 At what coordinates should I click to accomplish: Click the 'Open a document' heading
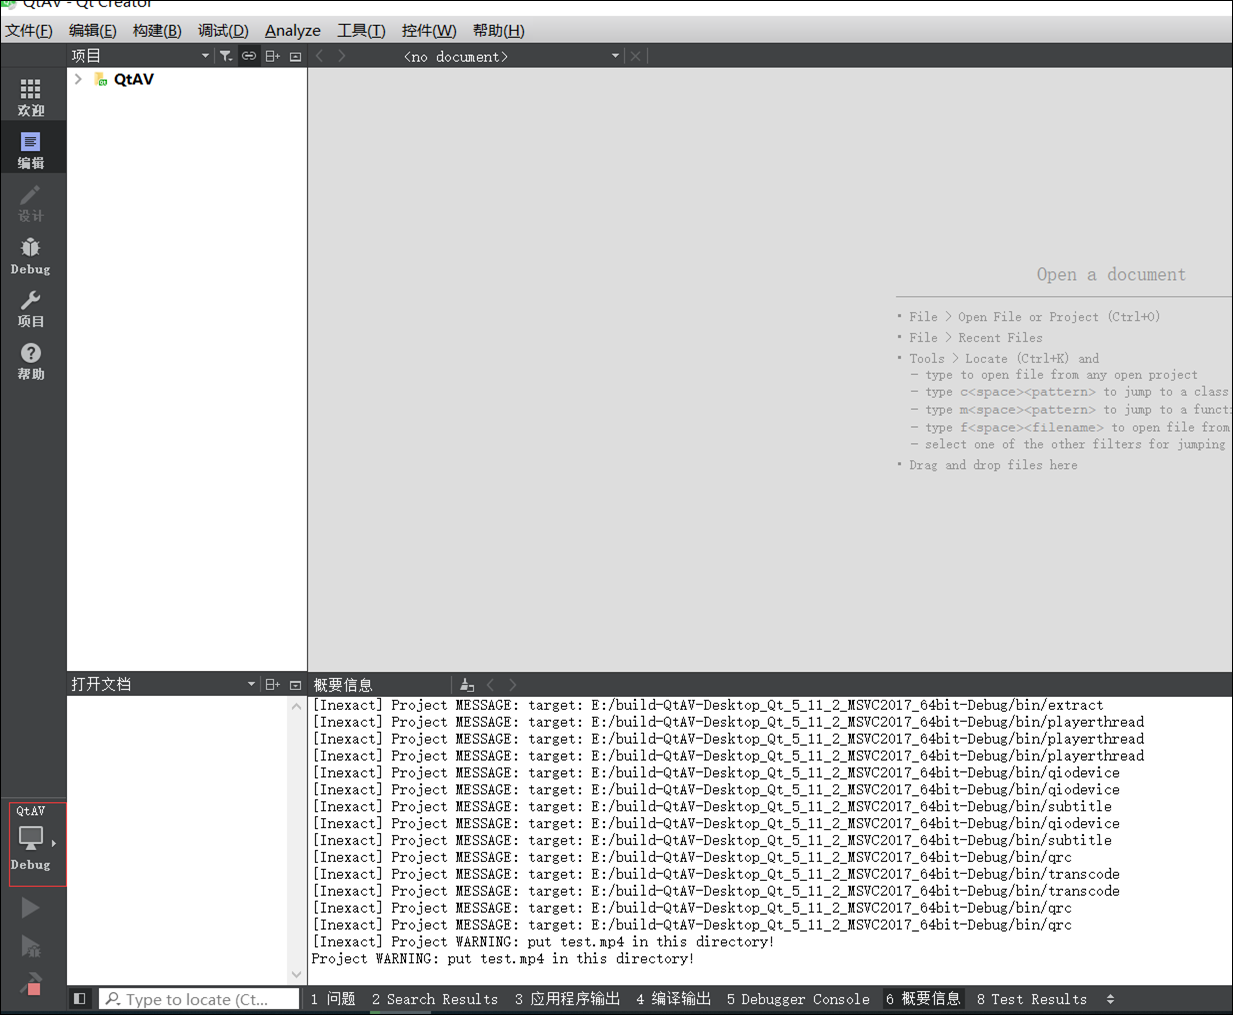pos(1111,274)
